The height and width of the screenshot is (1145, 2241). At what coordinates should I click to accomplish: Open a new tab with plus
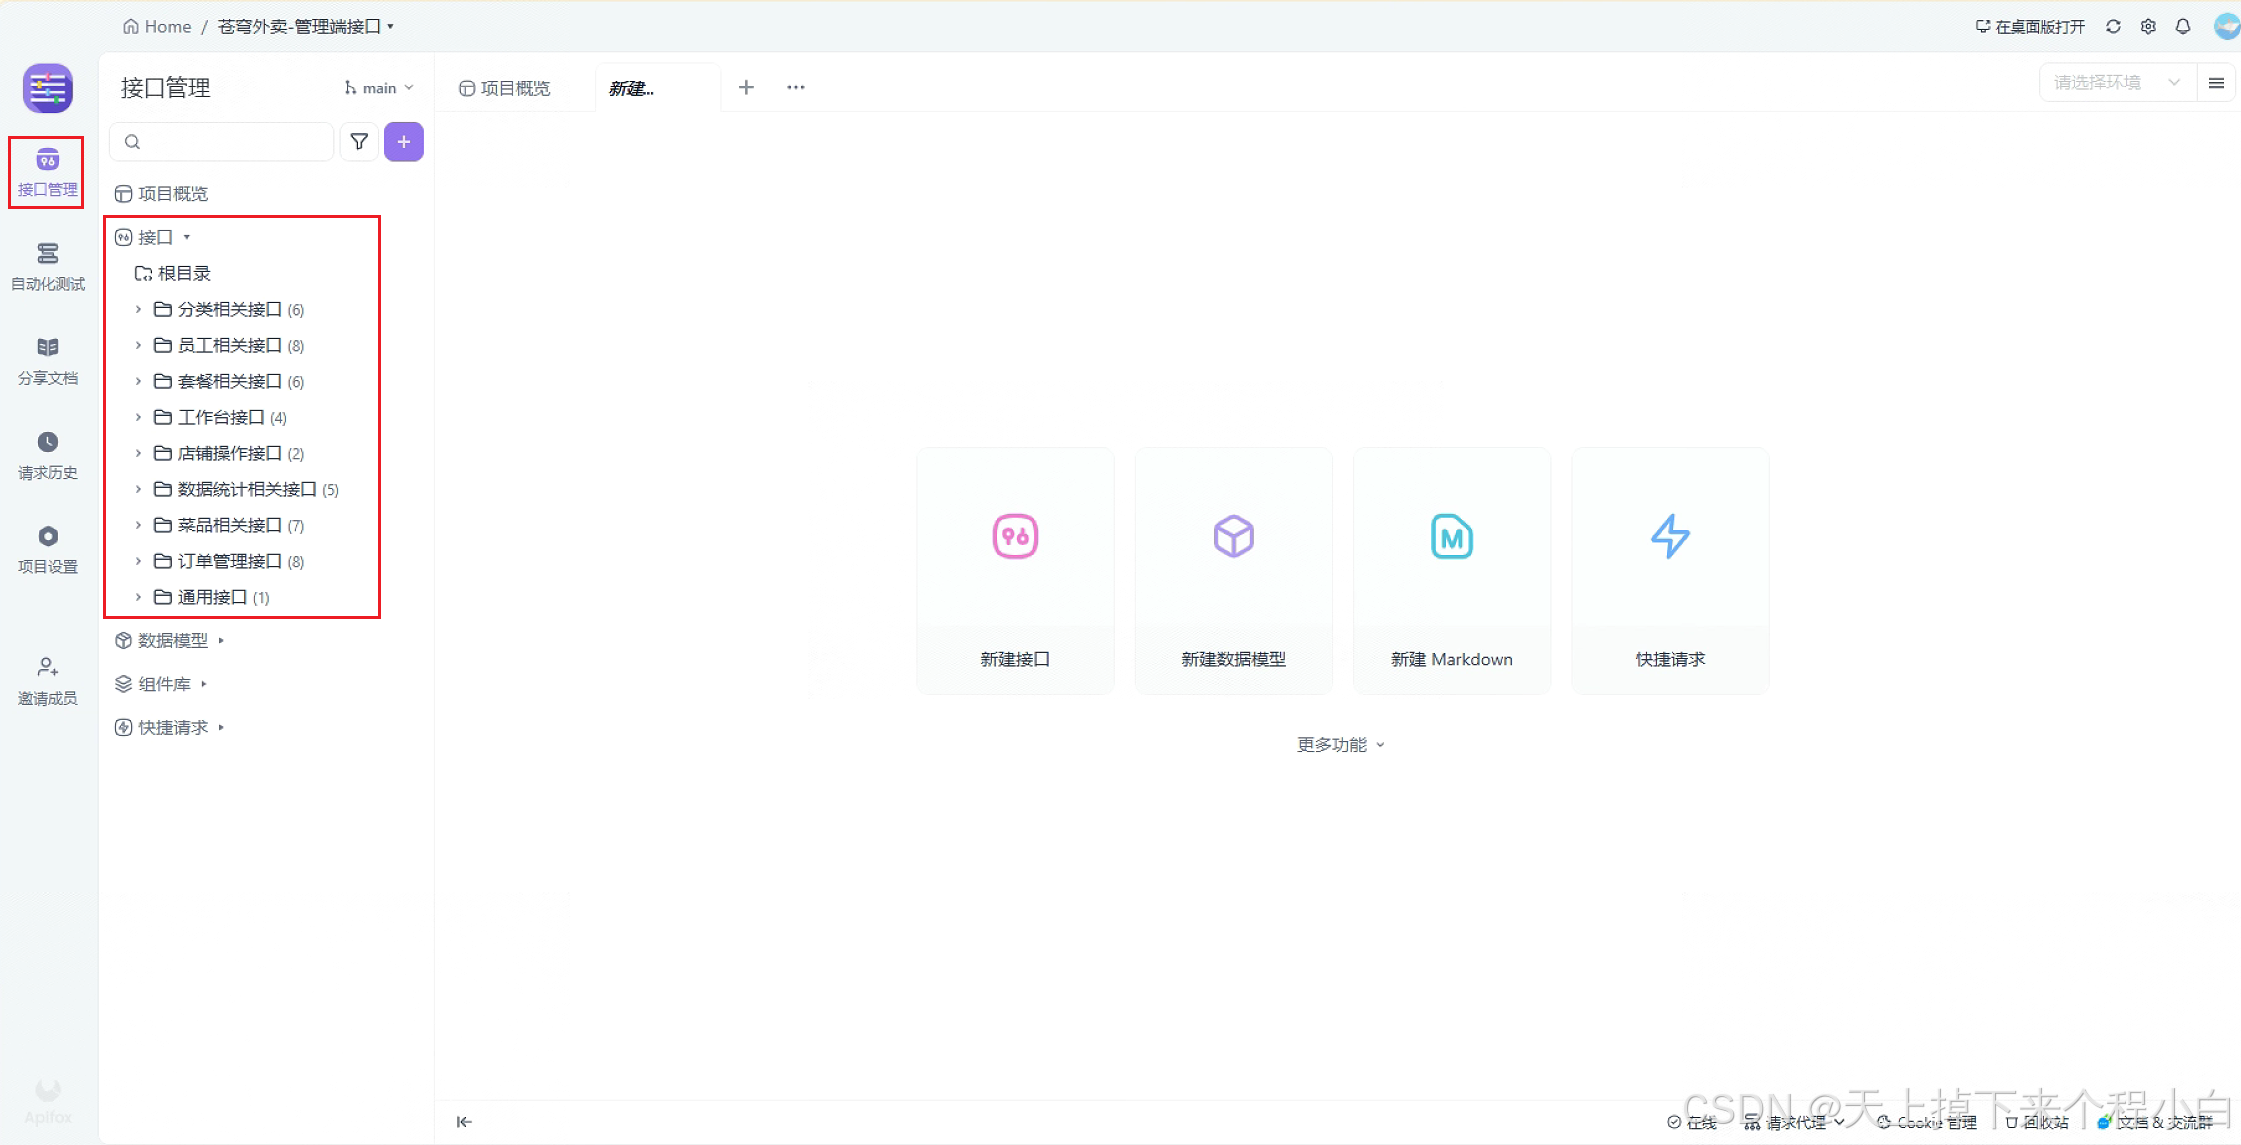[x=746, y=88]
